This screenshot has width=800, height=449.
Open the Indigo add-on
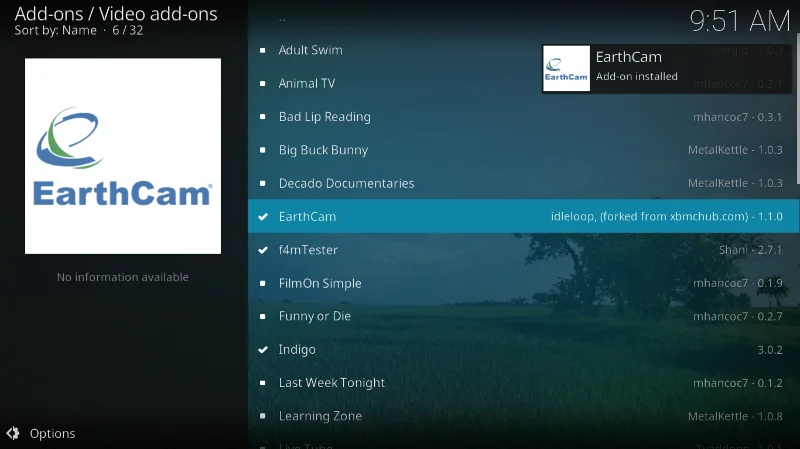(x=523, y=350)
